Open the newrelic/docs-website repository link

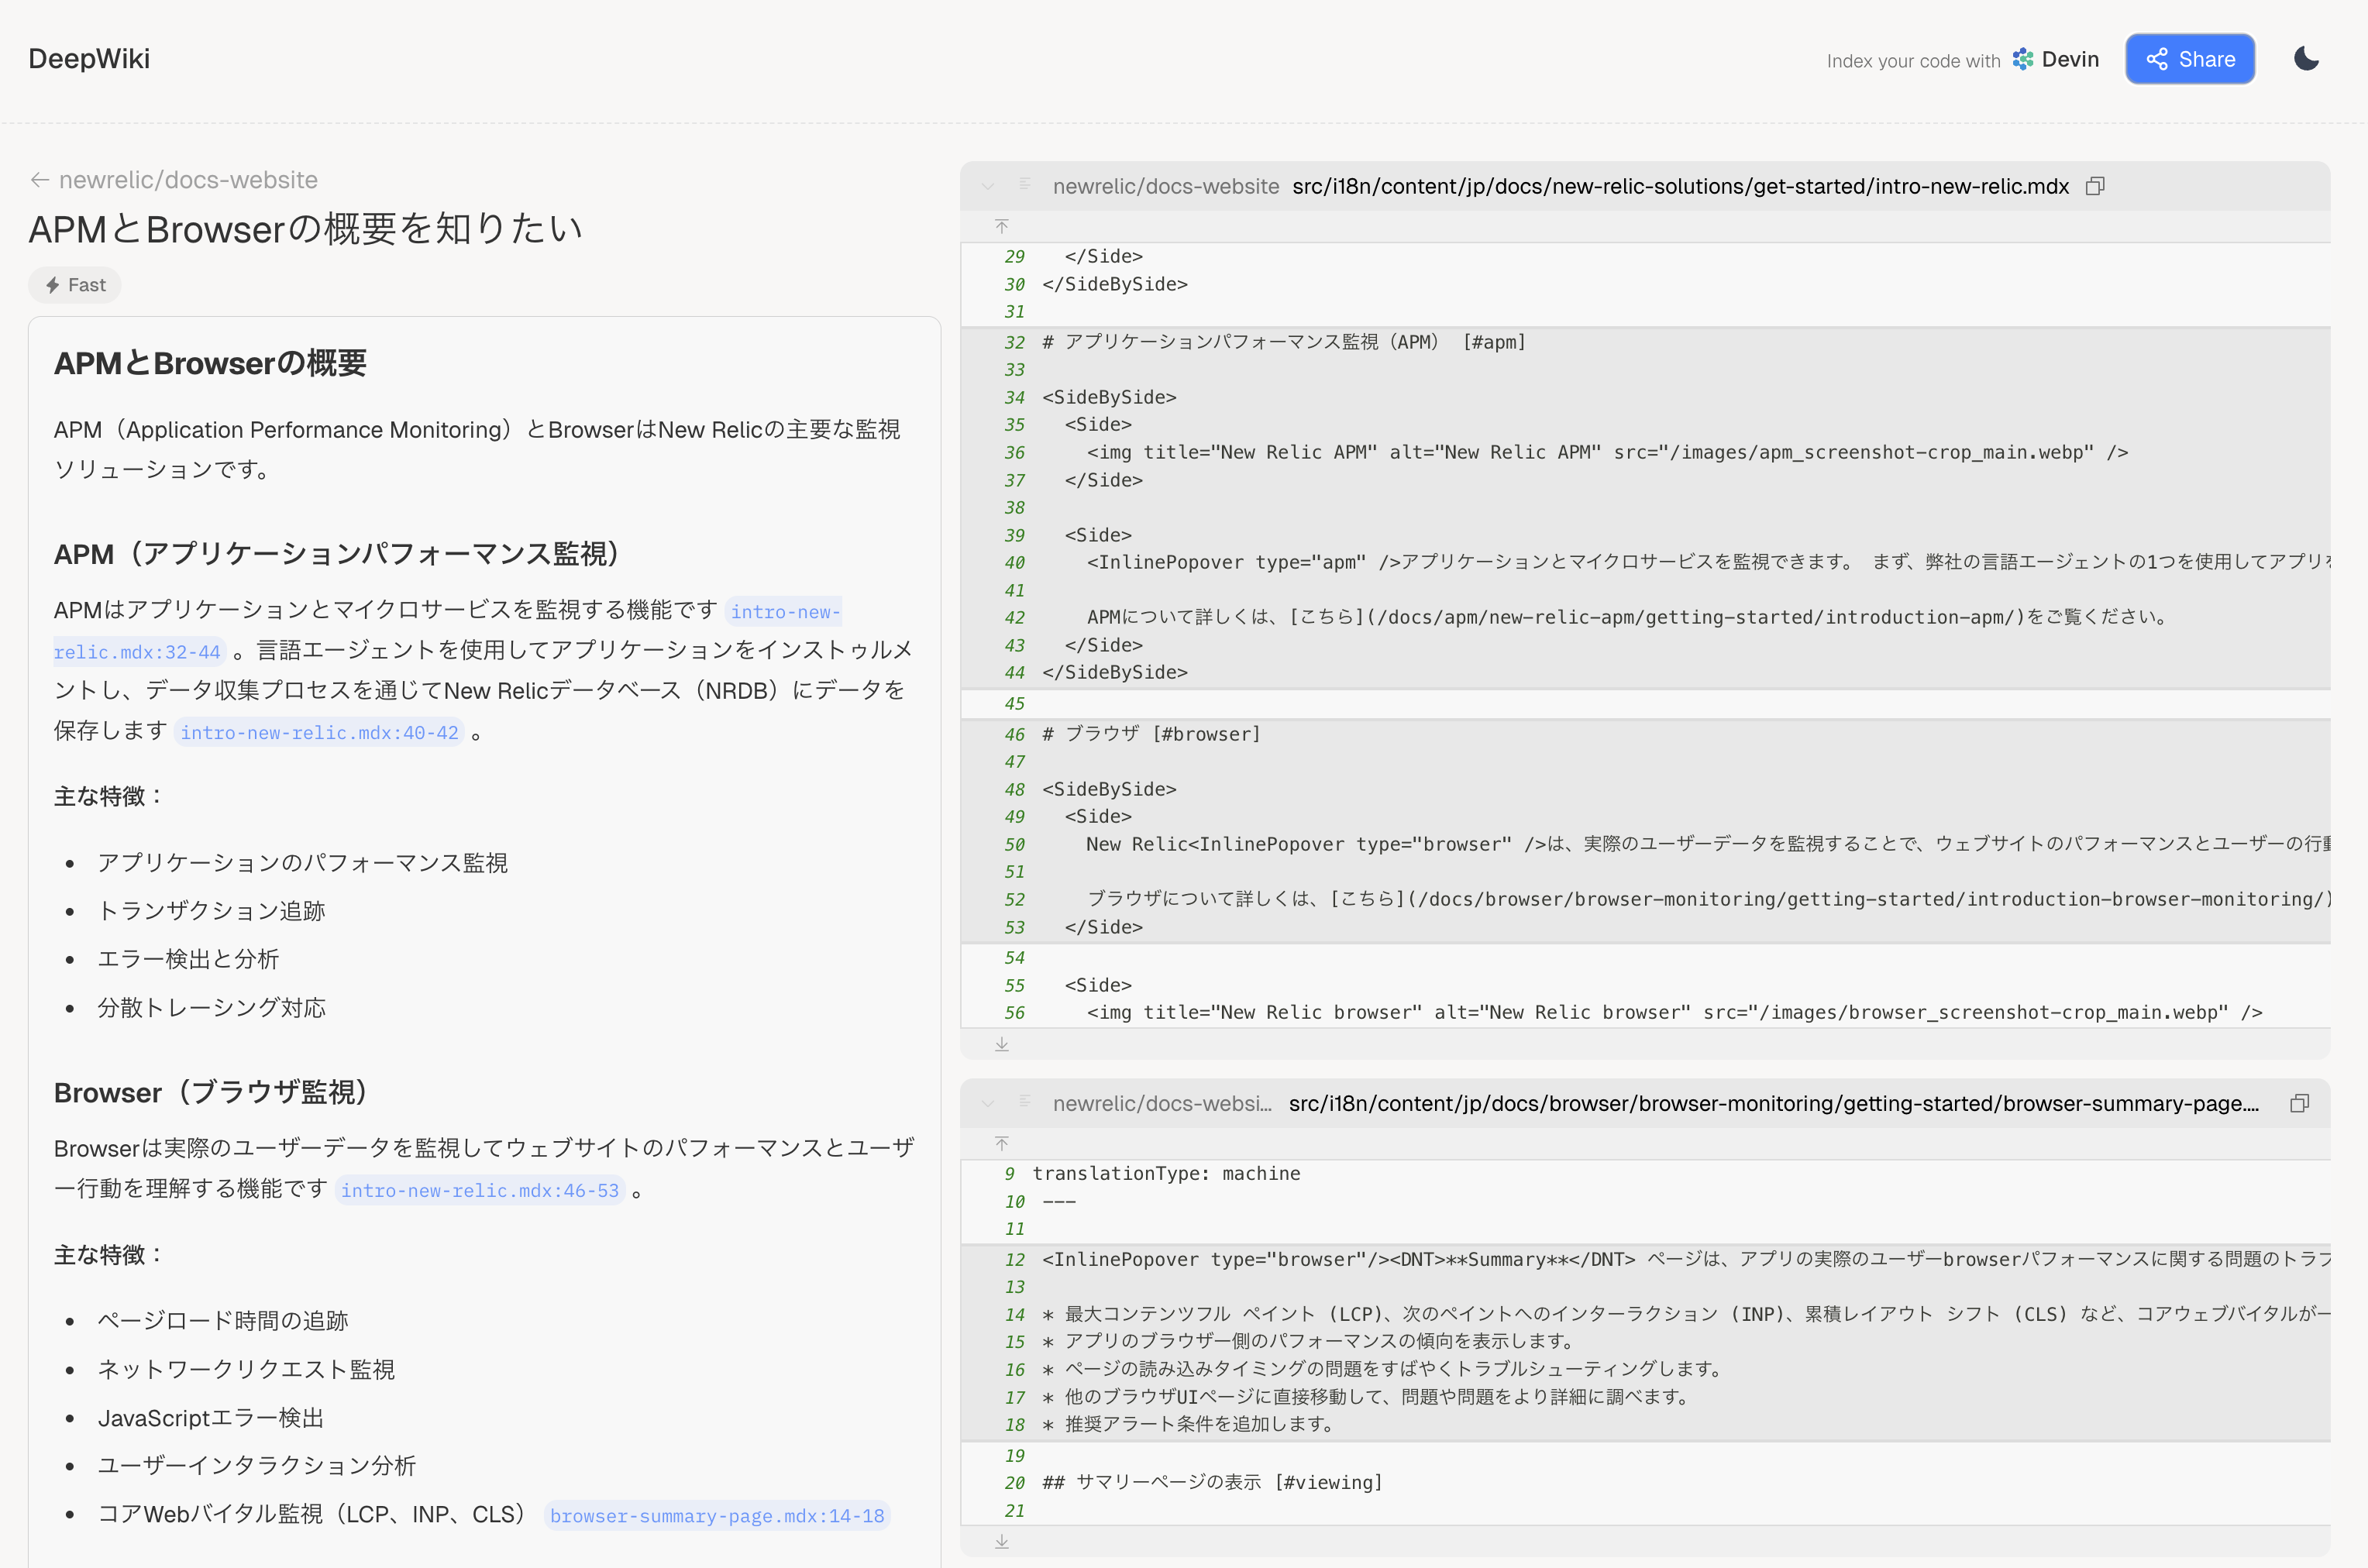pyautogui.click(x=188, y=179)
